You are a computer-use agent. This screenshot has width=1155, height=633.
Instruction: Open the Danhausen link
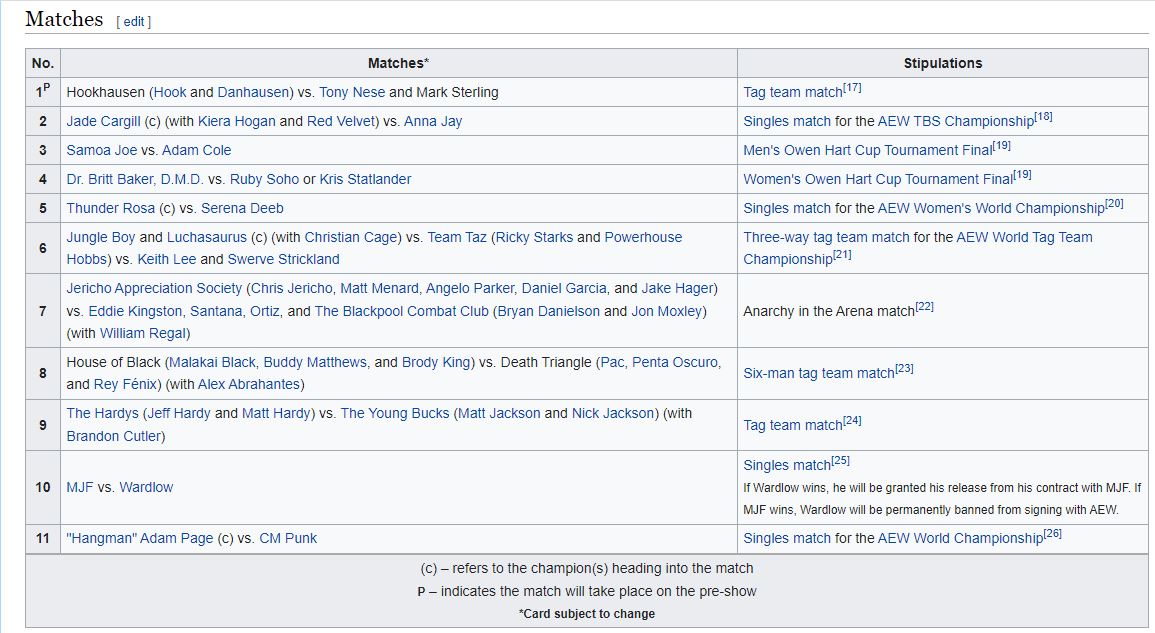[253, 92]
